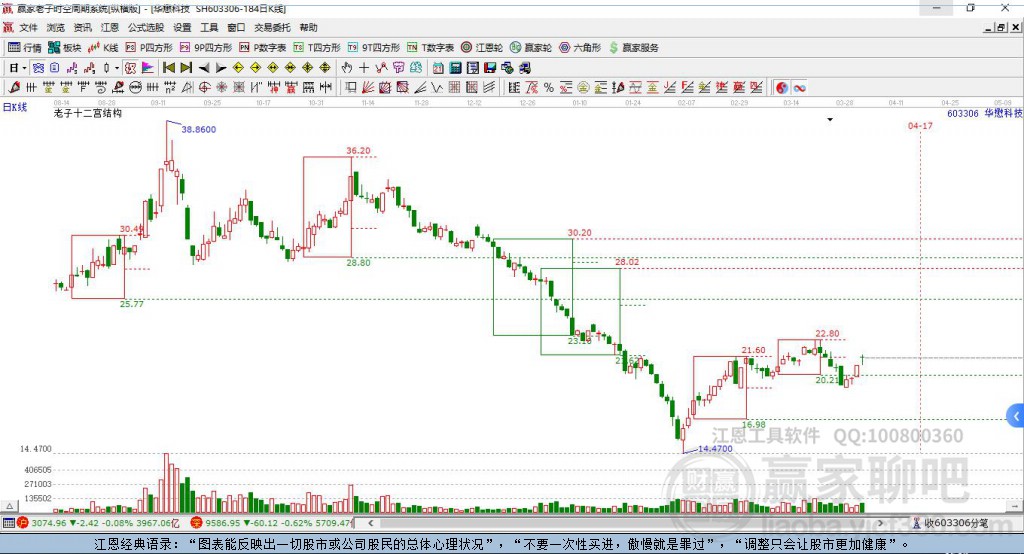Click the black right arrow icon
This screenshot has width=1024, height=554.
coord(221,68)
